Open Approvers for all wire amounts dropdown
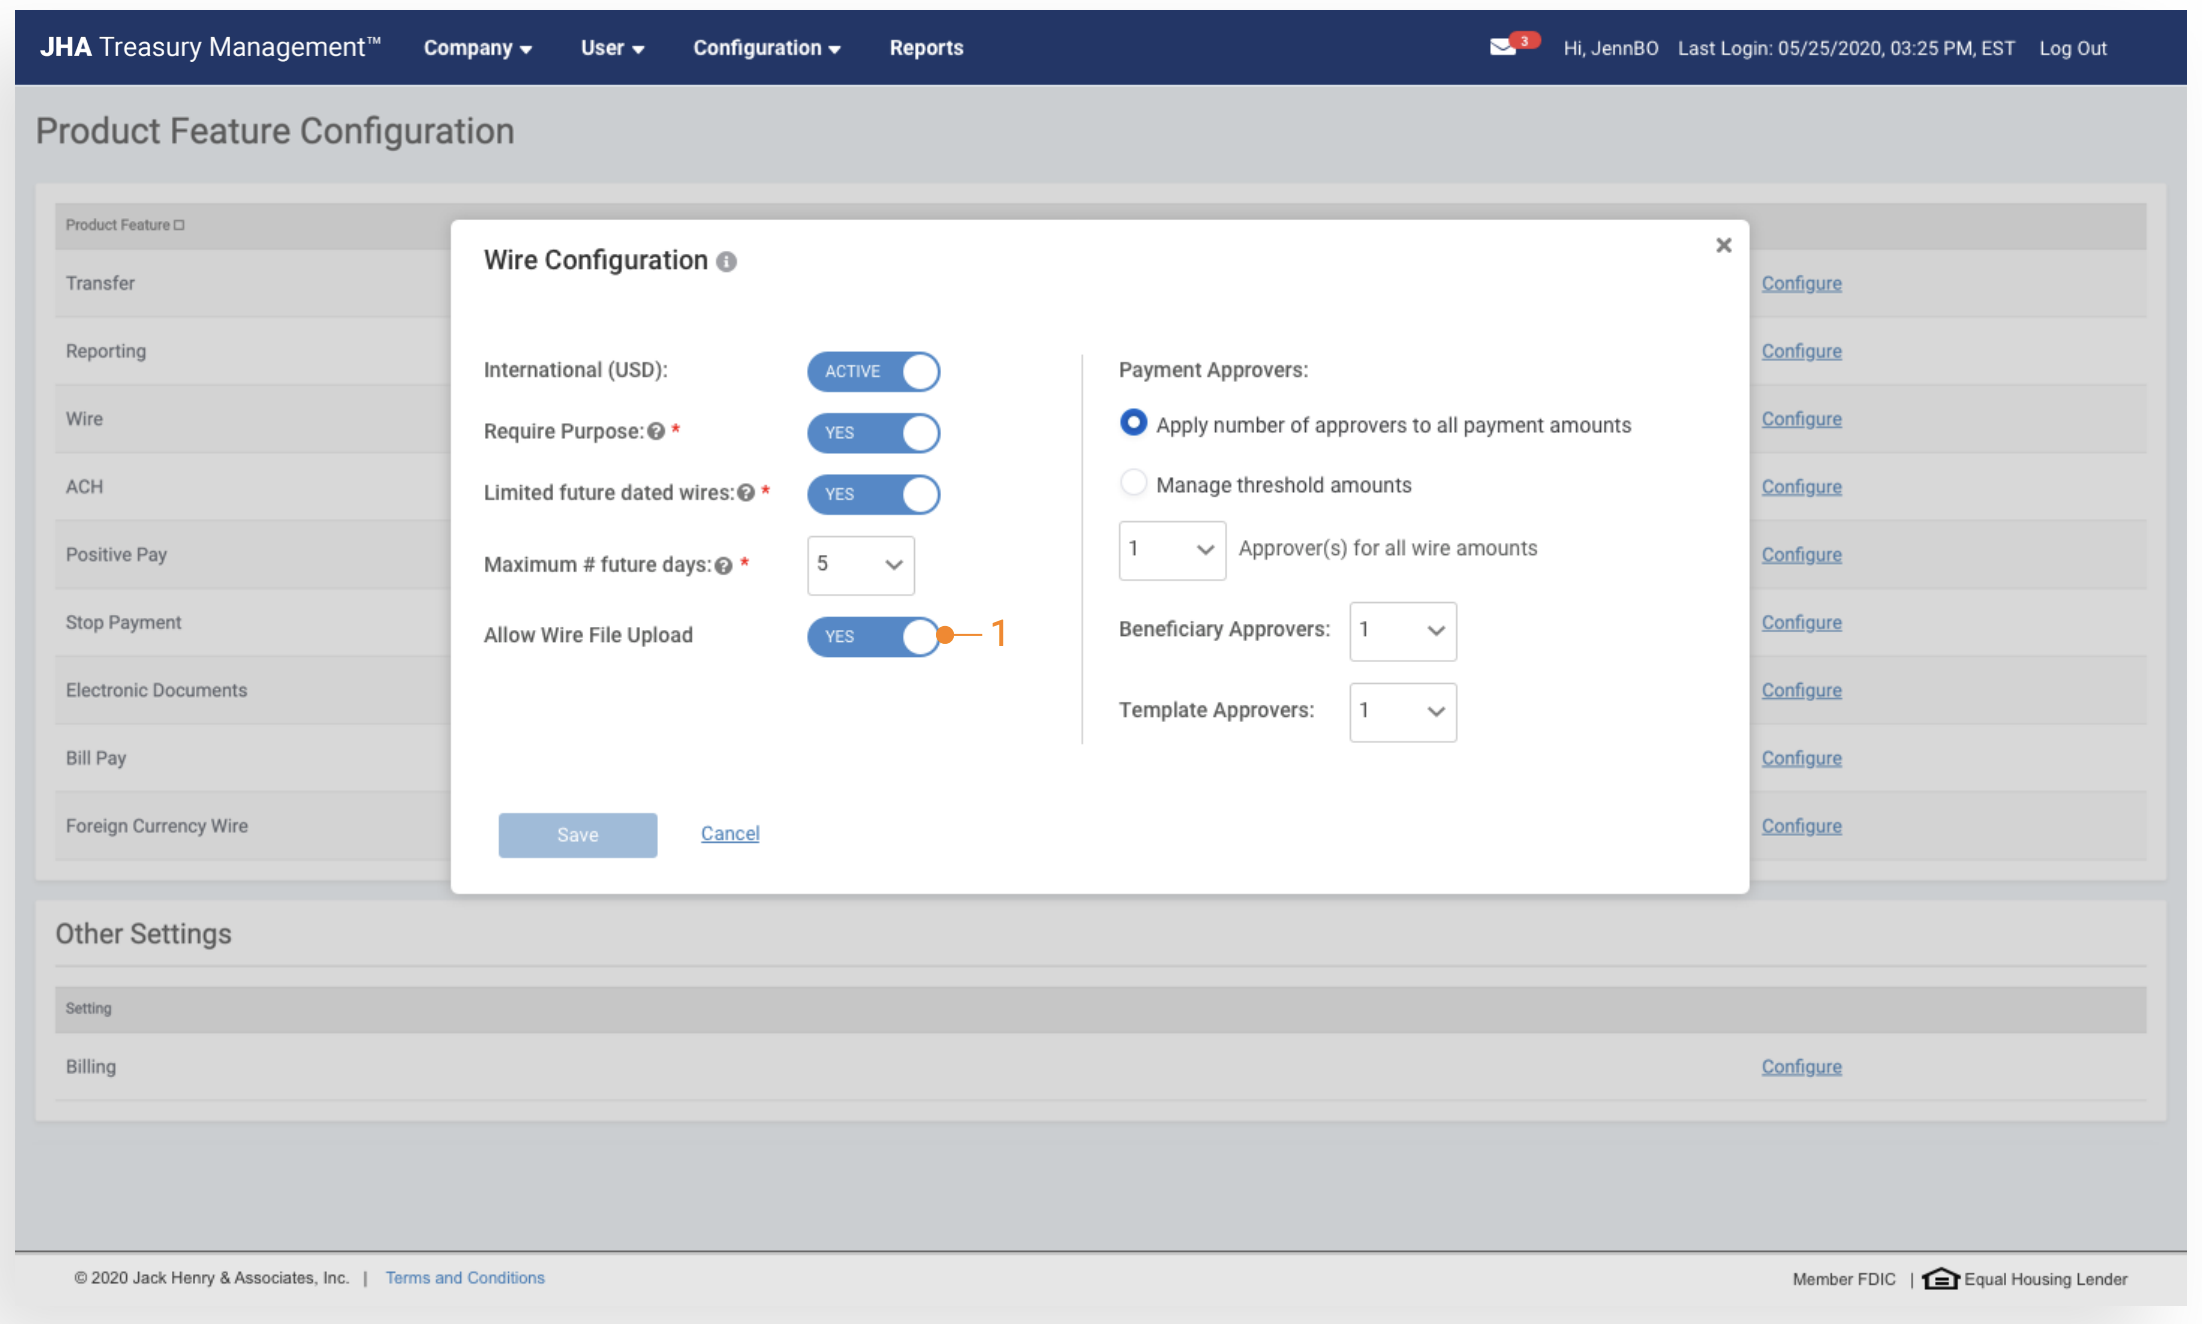This screenshot has width=2202, height=1324. click(x=1171, y=550)
